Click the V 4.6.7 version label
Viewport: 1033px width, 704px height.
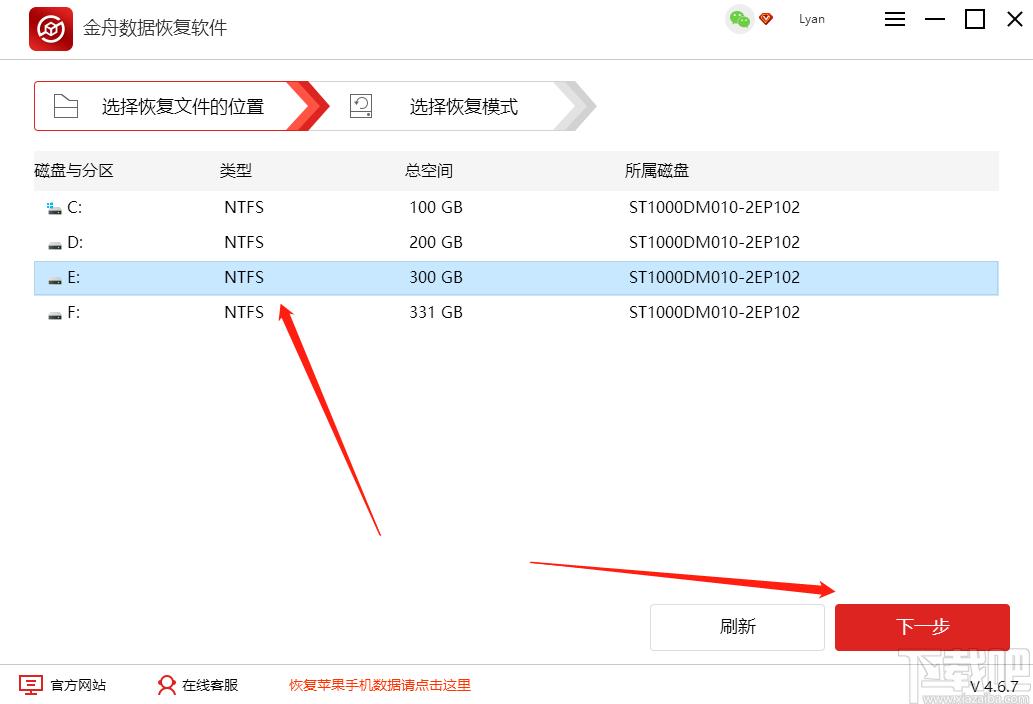pyautogui.click(x=994, y=686)
